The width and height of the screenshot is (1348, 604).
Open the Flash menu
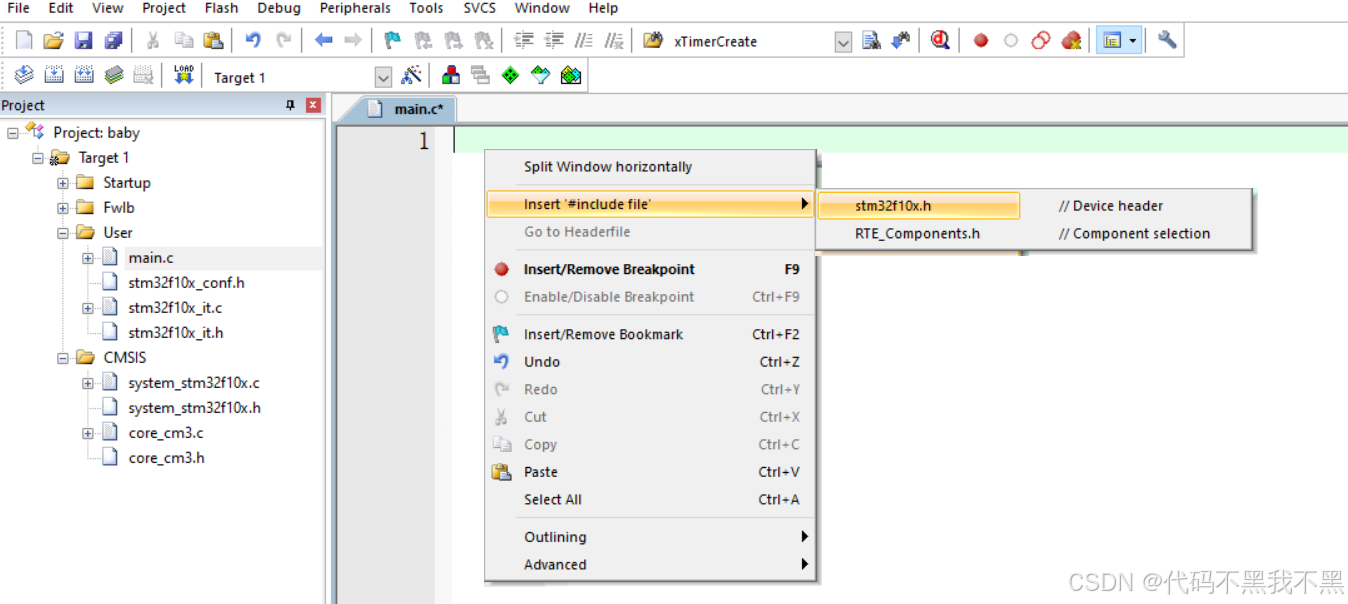click(x=221, y=8)
